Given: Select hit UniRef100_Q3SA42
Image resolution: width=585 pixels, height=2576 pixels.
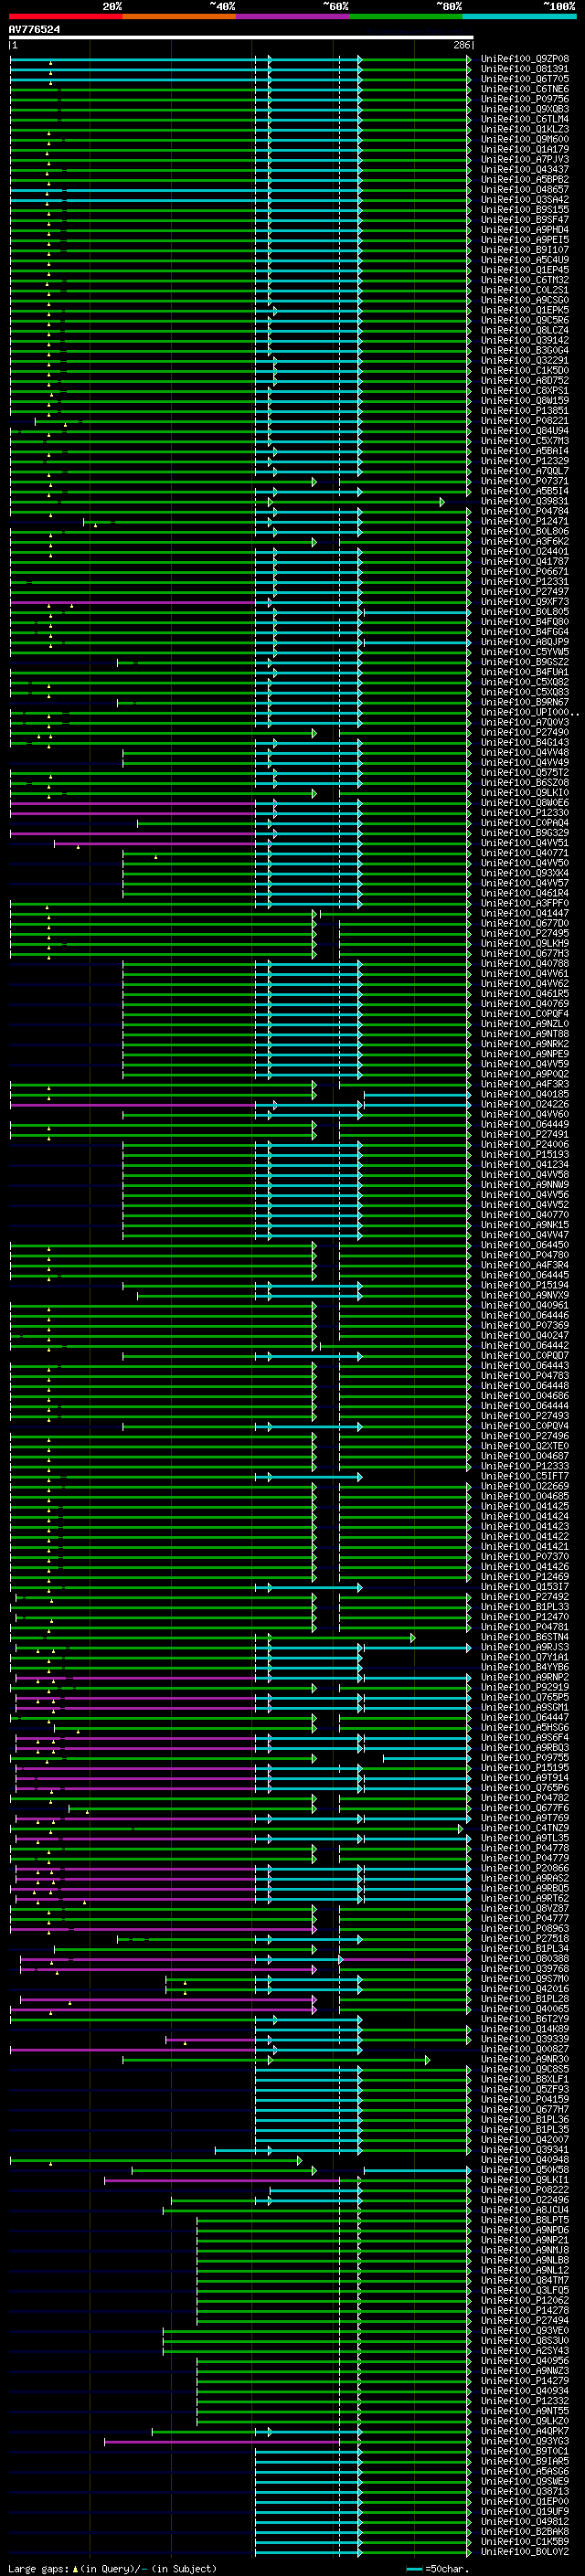Looking at the screenshot, I should [524, 199].
